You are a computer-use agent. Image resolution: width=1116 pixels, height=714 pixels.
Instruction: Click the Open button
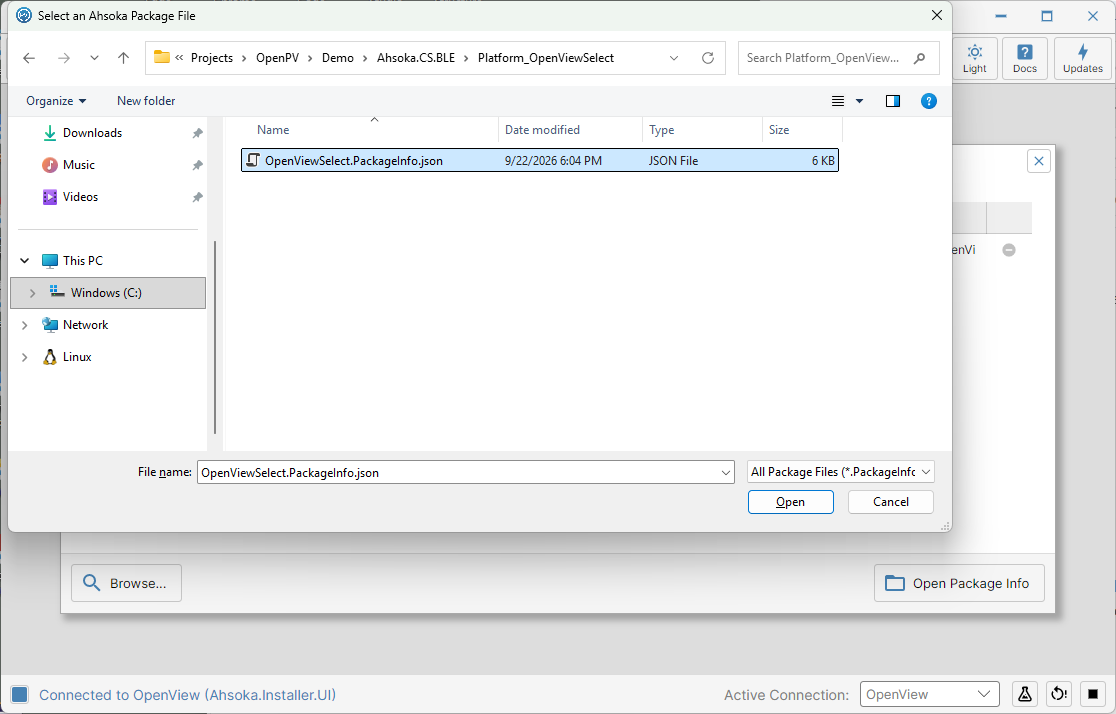(790, 502)
